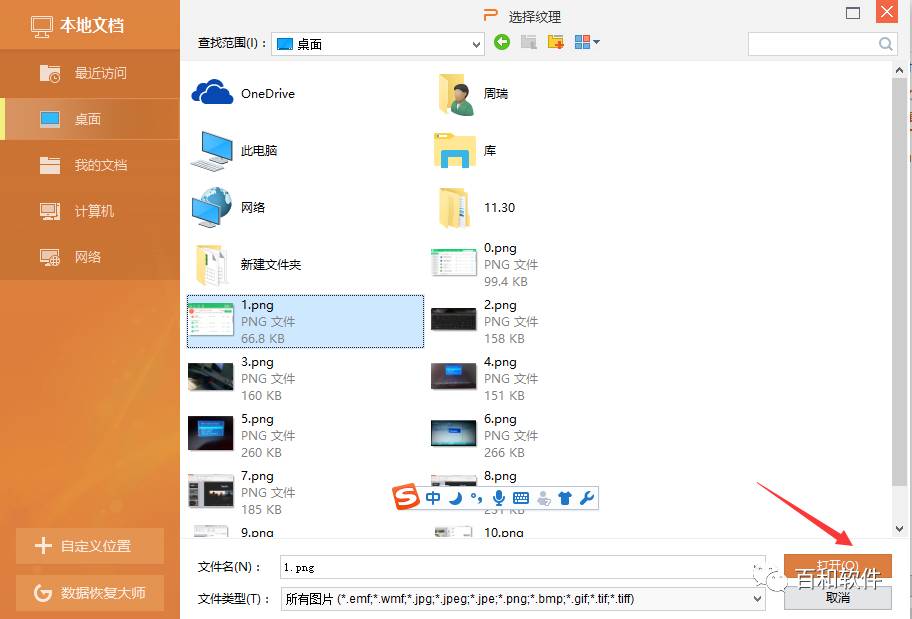
Task: Select the 库 libraries folder
Action: (465, 151)
